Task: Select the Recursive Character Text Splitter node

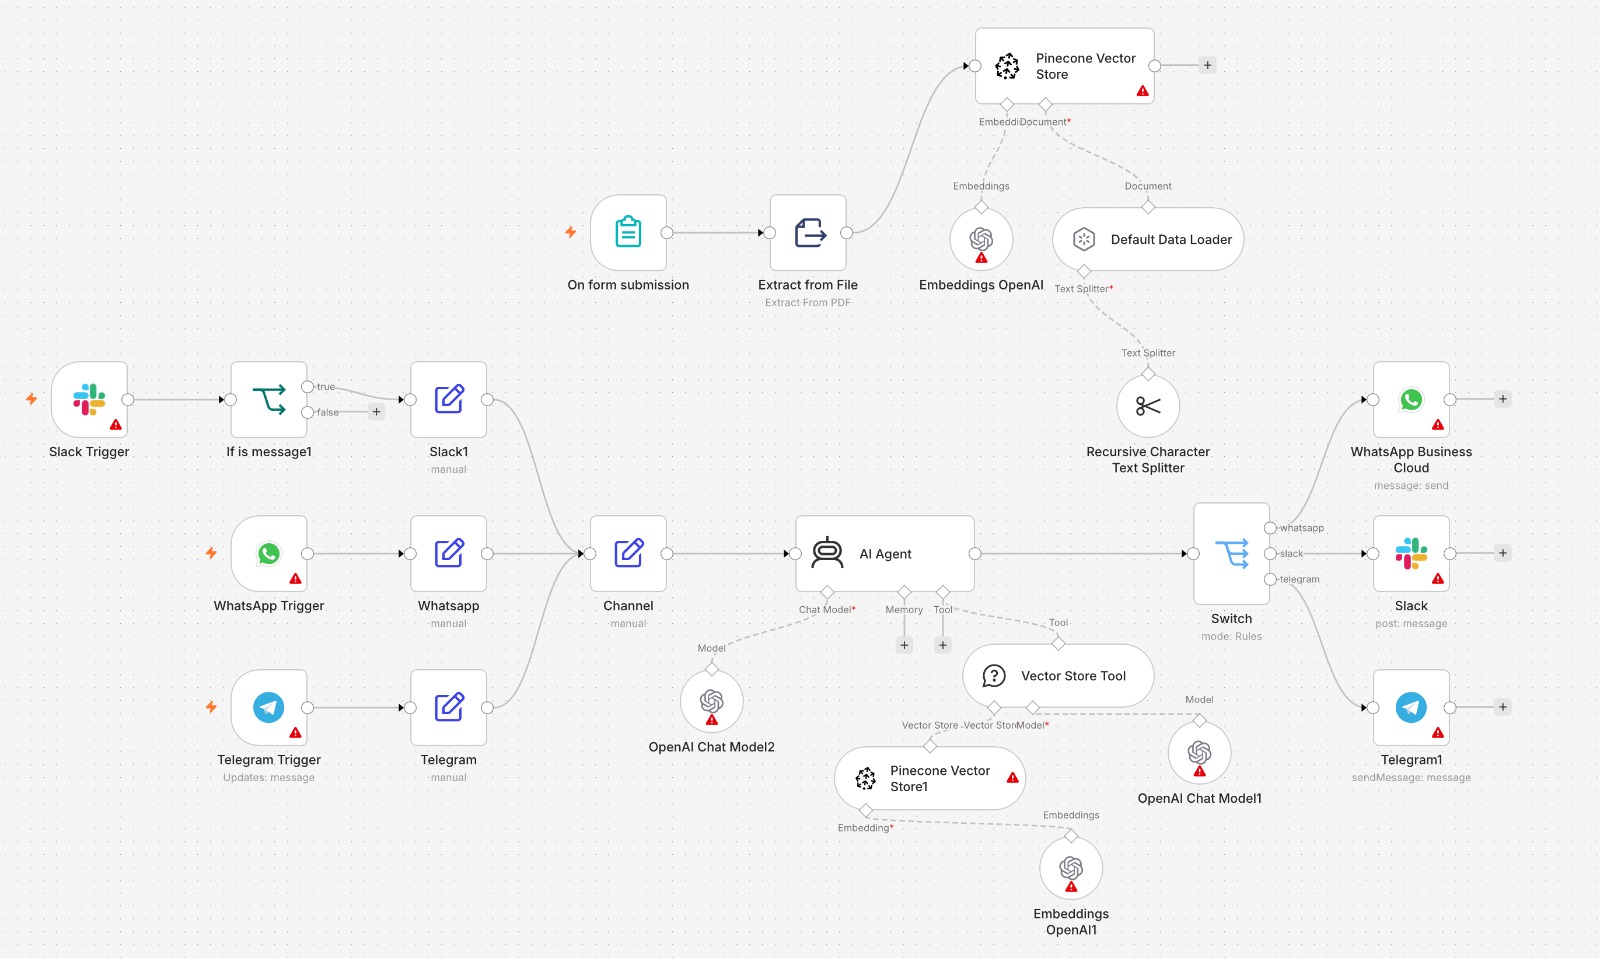Action: point(1148,405)
